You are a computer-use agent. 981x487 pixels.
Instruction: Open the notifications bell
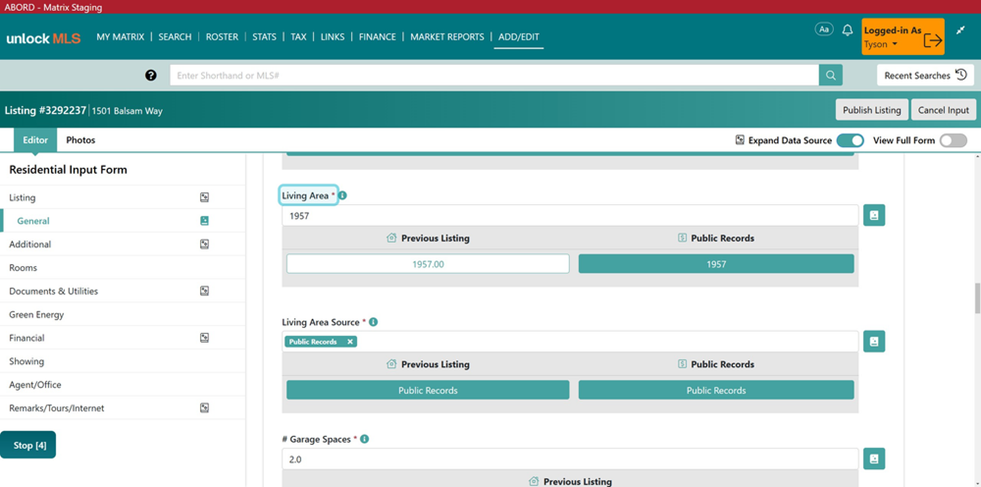848,30
